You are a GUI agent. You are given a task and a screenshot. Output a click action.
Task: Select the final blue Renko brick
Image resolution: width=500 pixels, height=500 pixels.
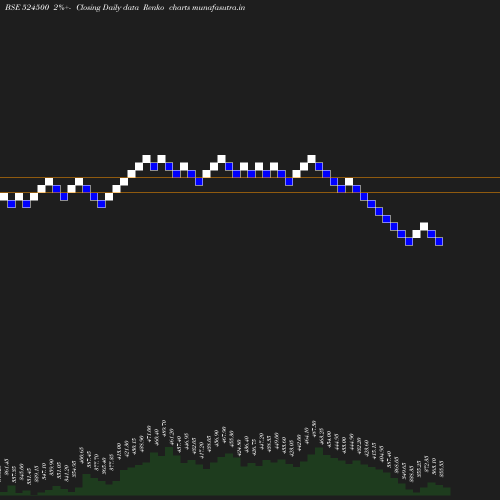coord(439,241)
